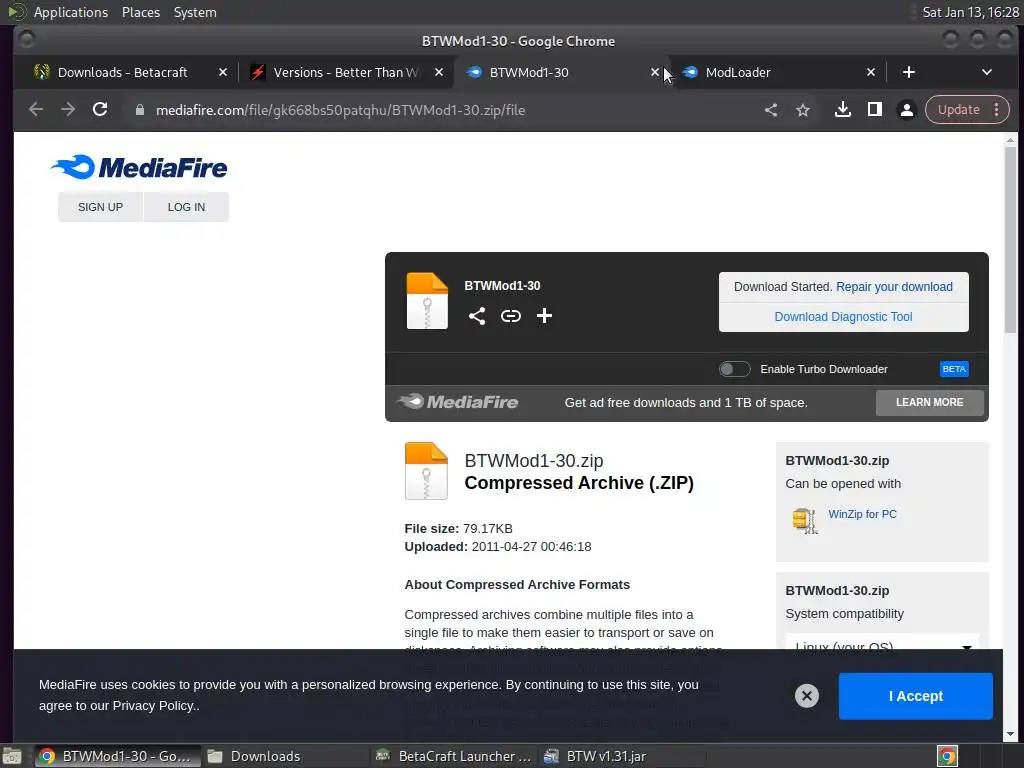This screenshot has height=768, width=1024.
Task: Click the BTWMod1-30.zip archive icon
Action: [426, 471]
